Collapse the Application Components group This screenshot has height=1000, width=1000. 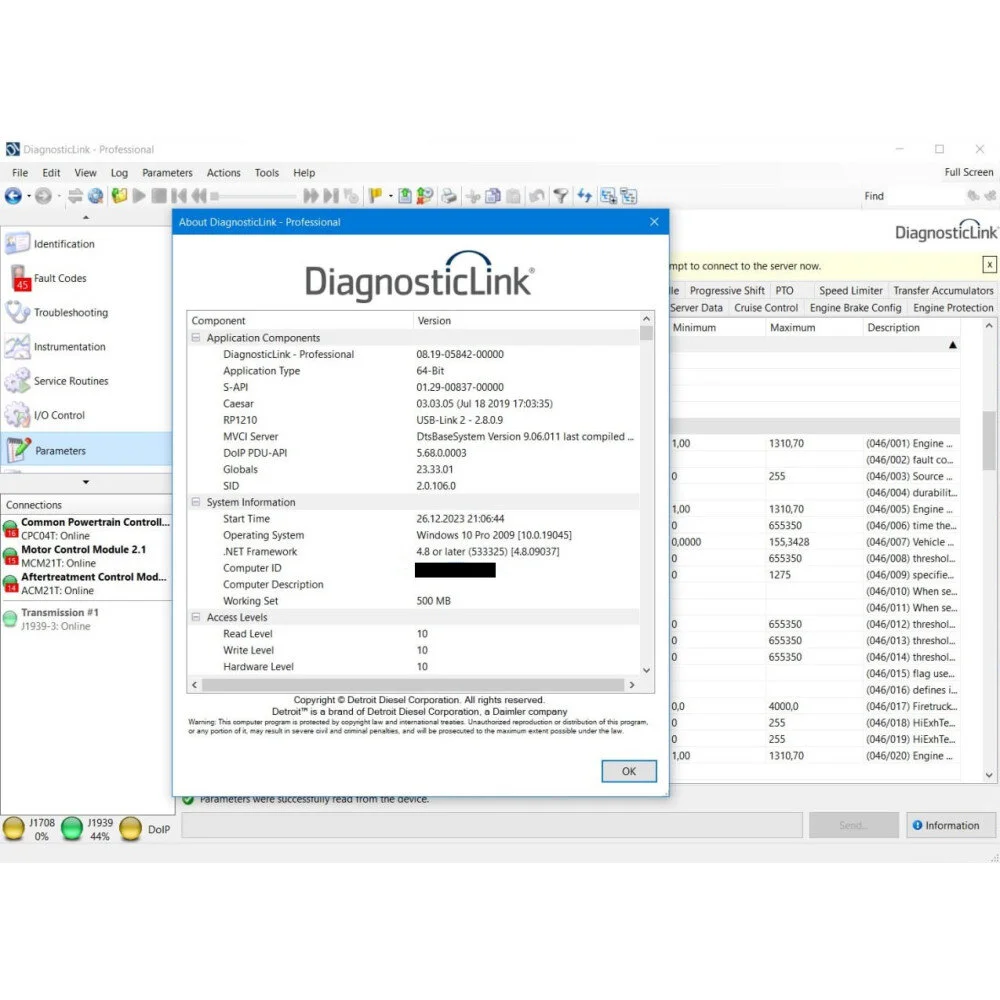(x=196, y=338)
